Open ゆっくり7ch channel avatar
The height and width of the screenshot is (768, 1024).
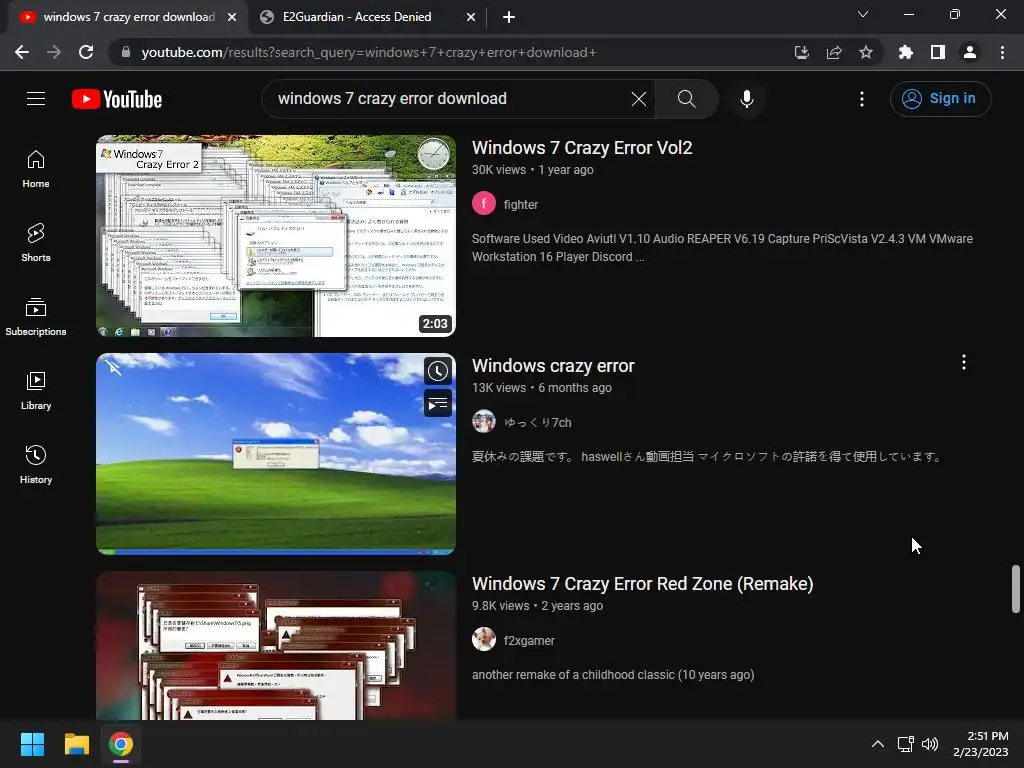tap(484, 422)
